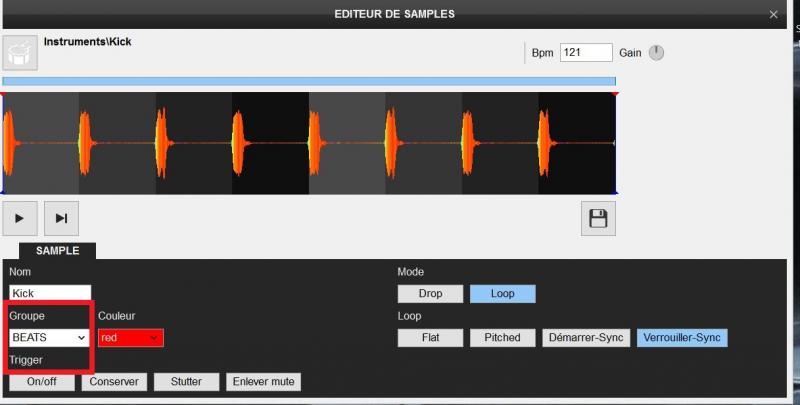
Task: Switch to the SAMPLE tab
Action: [x=57, y=251]
